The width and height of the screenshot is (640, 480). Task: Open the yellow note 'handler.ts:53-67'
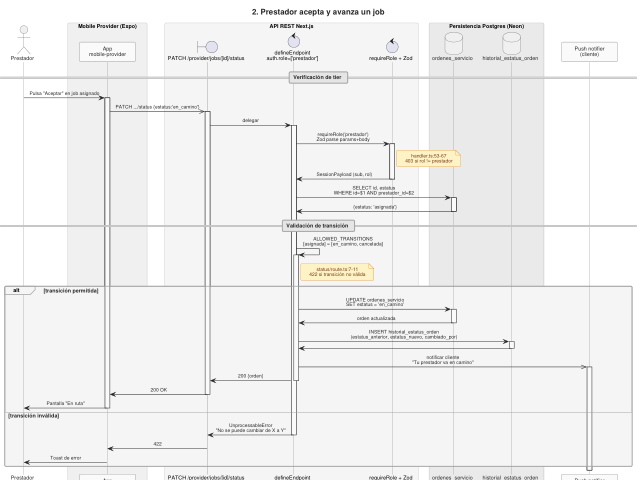428,158
